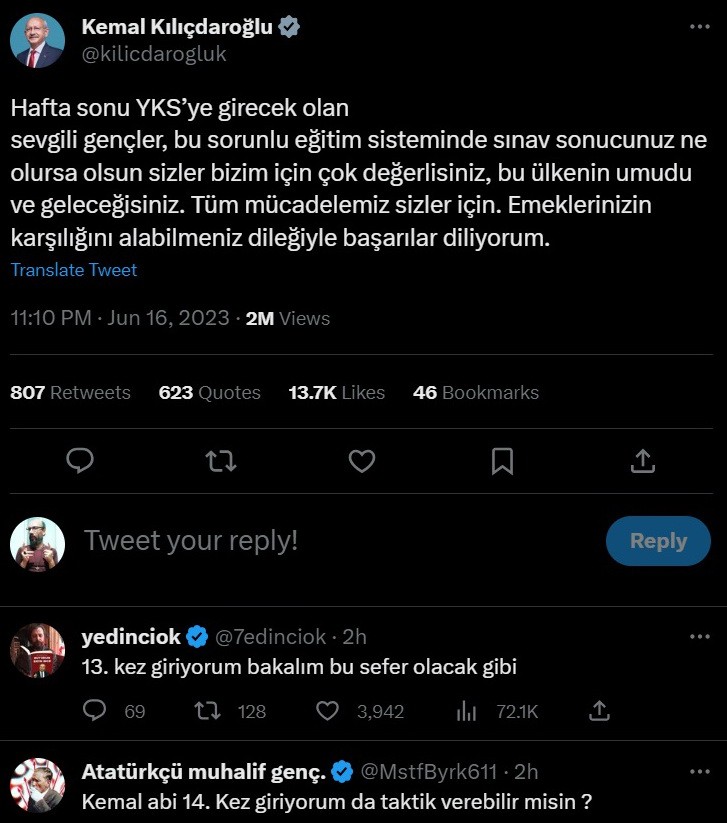The height and width of the screenshot is (823, 727).
Task: View analytics icon on yedinciok's reply
Action: 466,711
